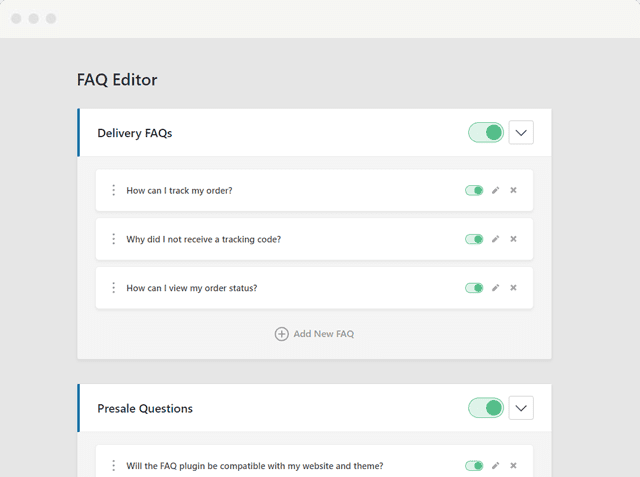Collapse the Delivery FAQs section

tap(521, 133)
